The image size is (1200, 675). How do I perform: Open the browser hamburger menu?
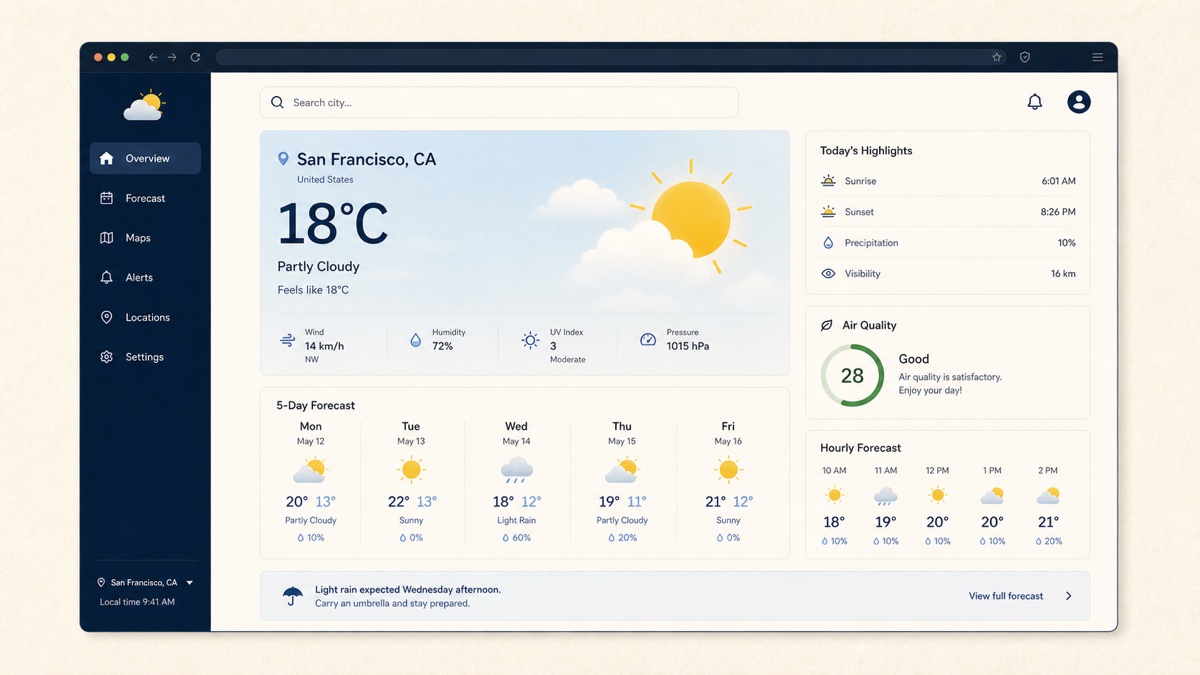(x=1098, y=57)
